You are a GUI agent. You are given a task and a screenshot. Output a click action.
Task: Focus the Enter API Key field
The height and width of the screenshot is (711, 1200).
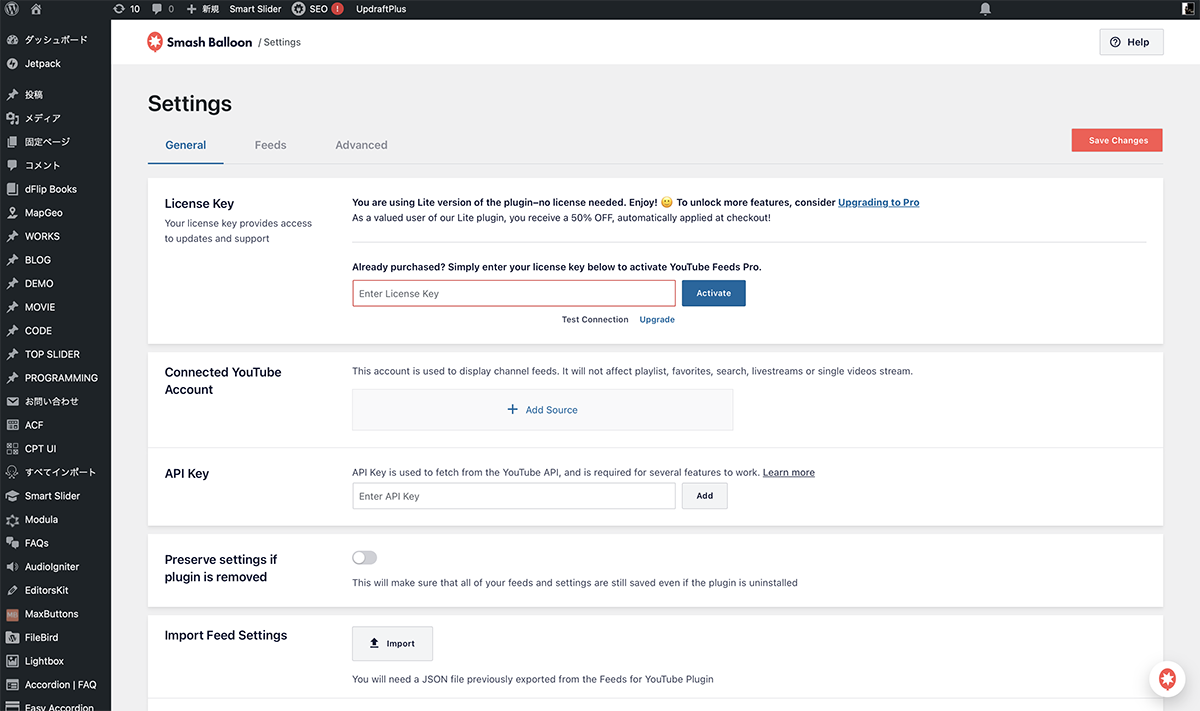[x=514, y=496]
